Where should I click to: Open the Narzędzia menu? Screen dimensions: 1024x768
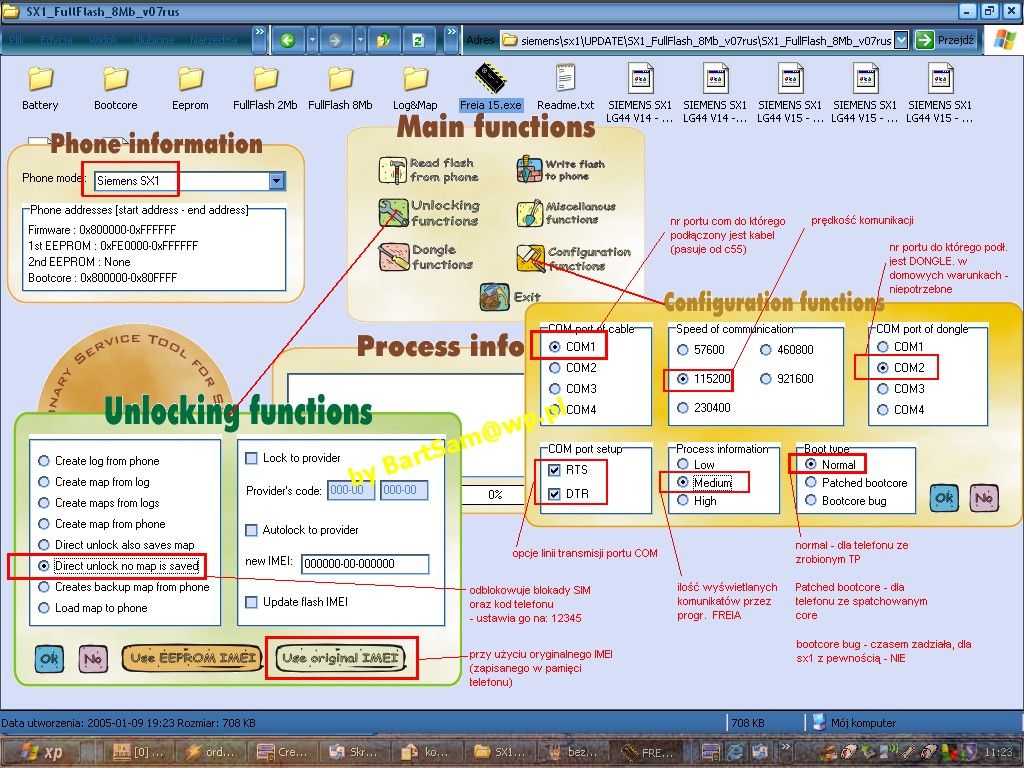pos(214,40)
